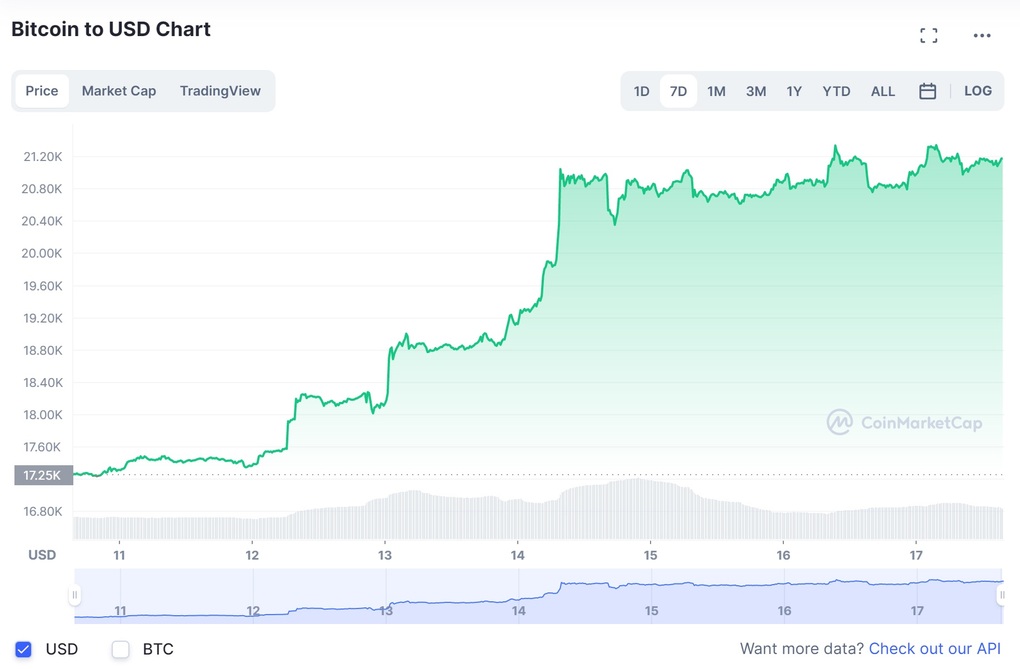Click the date 16 on the x-axis
Viewport: 1020px width, 669px height.
(783, 555)
